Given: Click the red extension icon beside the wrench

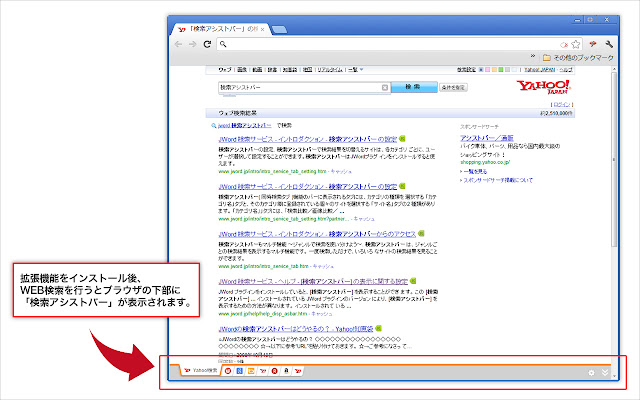Looking at the screenshot, I should click(x=593, y=44).
